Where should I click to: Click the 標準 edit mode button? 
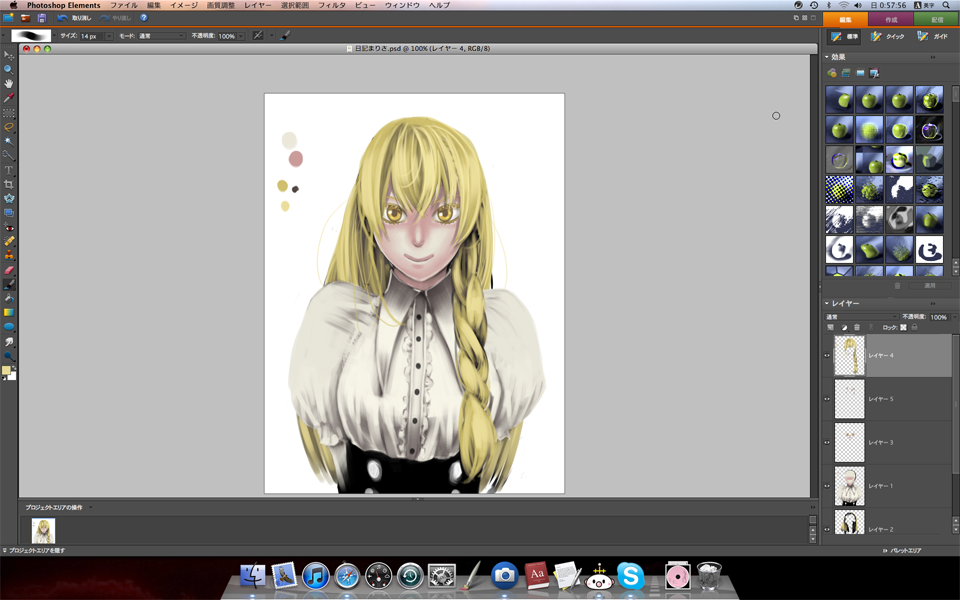pos(844,37)
